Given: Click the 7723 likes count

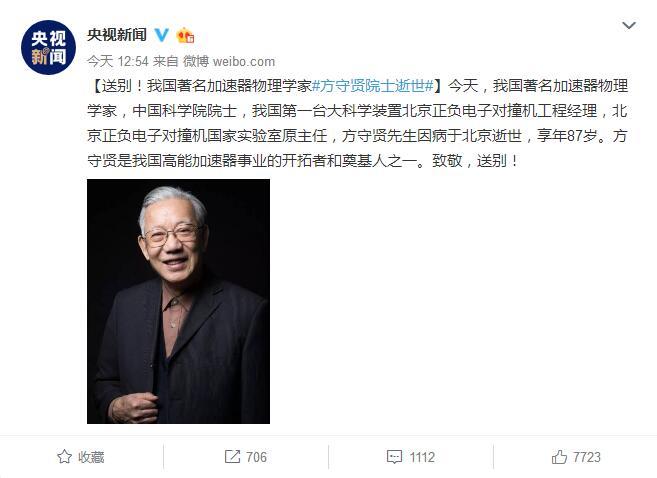Looking at the screenshot, I should point(587,457).
